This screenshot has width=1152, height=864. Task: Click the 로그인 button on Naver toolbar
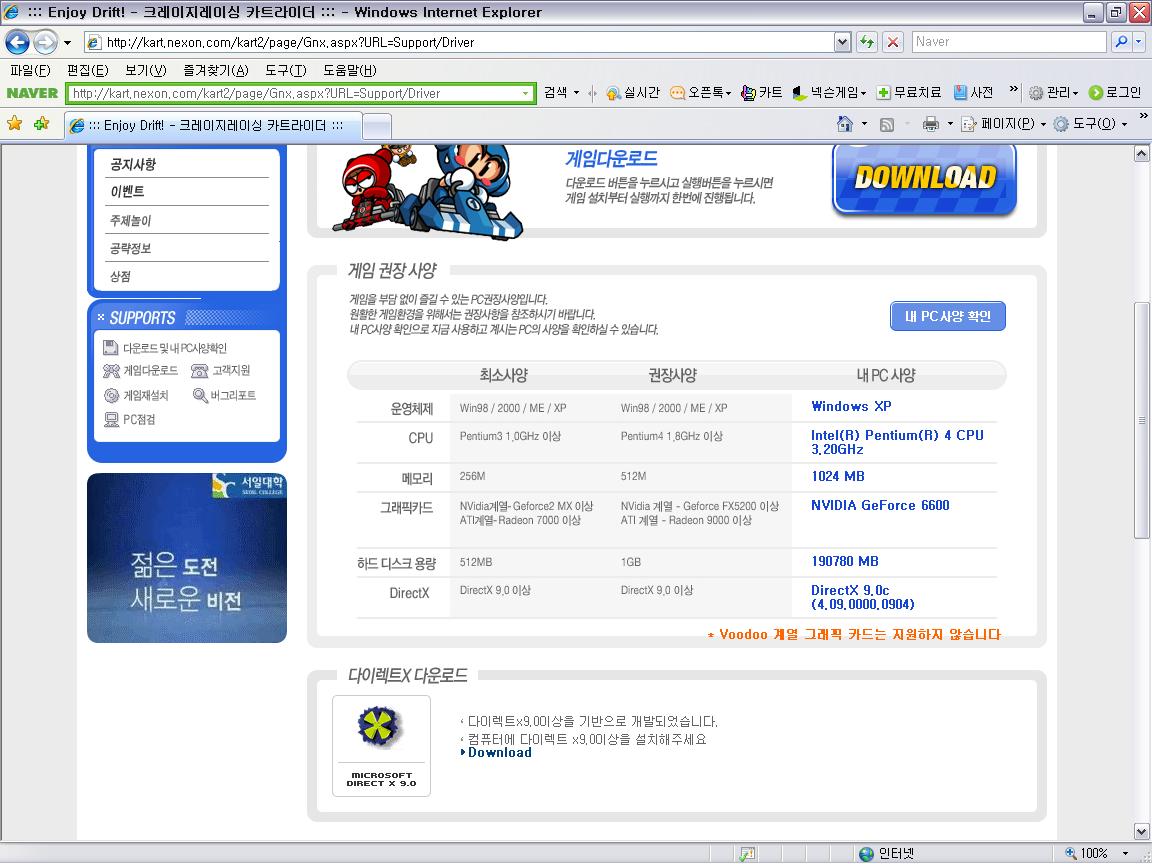coord(1115,93)
